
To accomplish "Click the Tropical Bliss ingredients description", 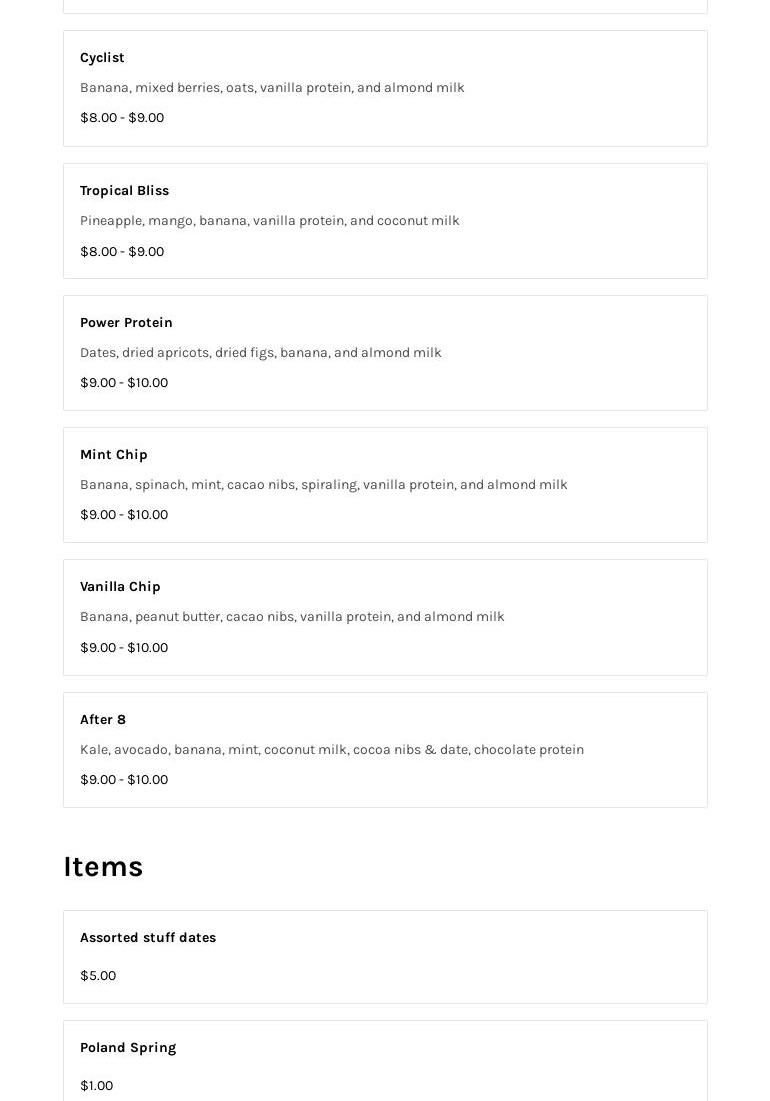I will (x=269, y=221).
